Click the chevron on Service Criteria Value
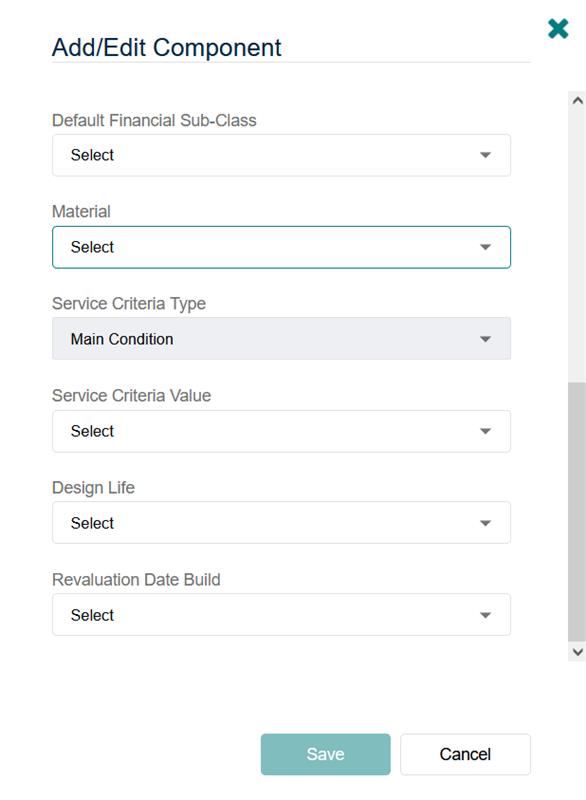The image size is (586, 800). [x=486, y=430]
